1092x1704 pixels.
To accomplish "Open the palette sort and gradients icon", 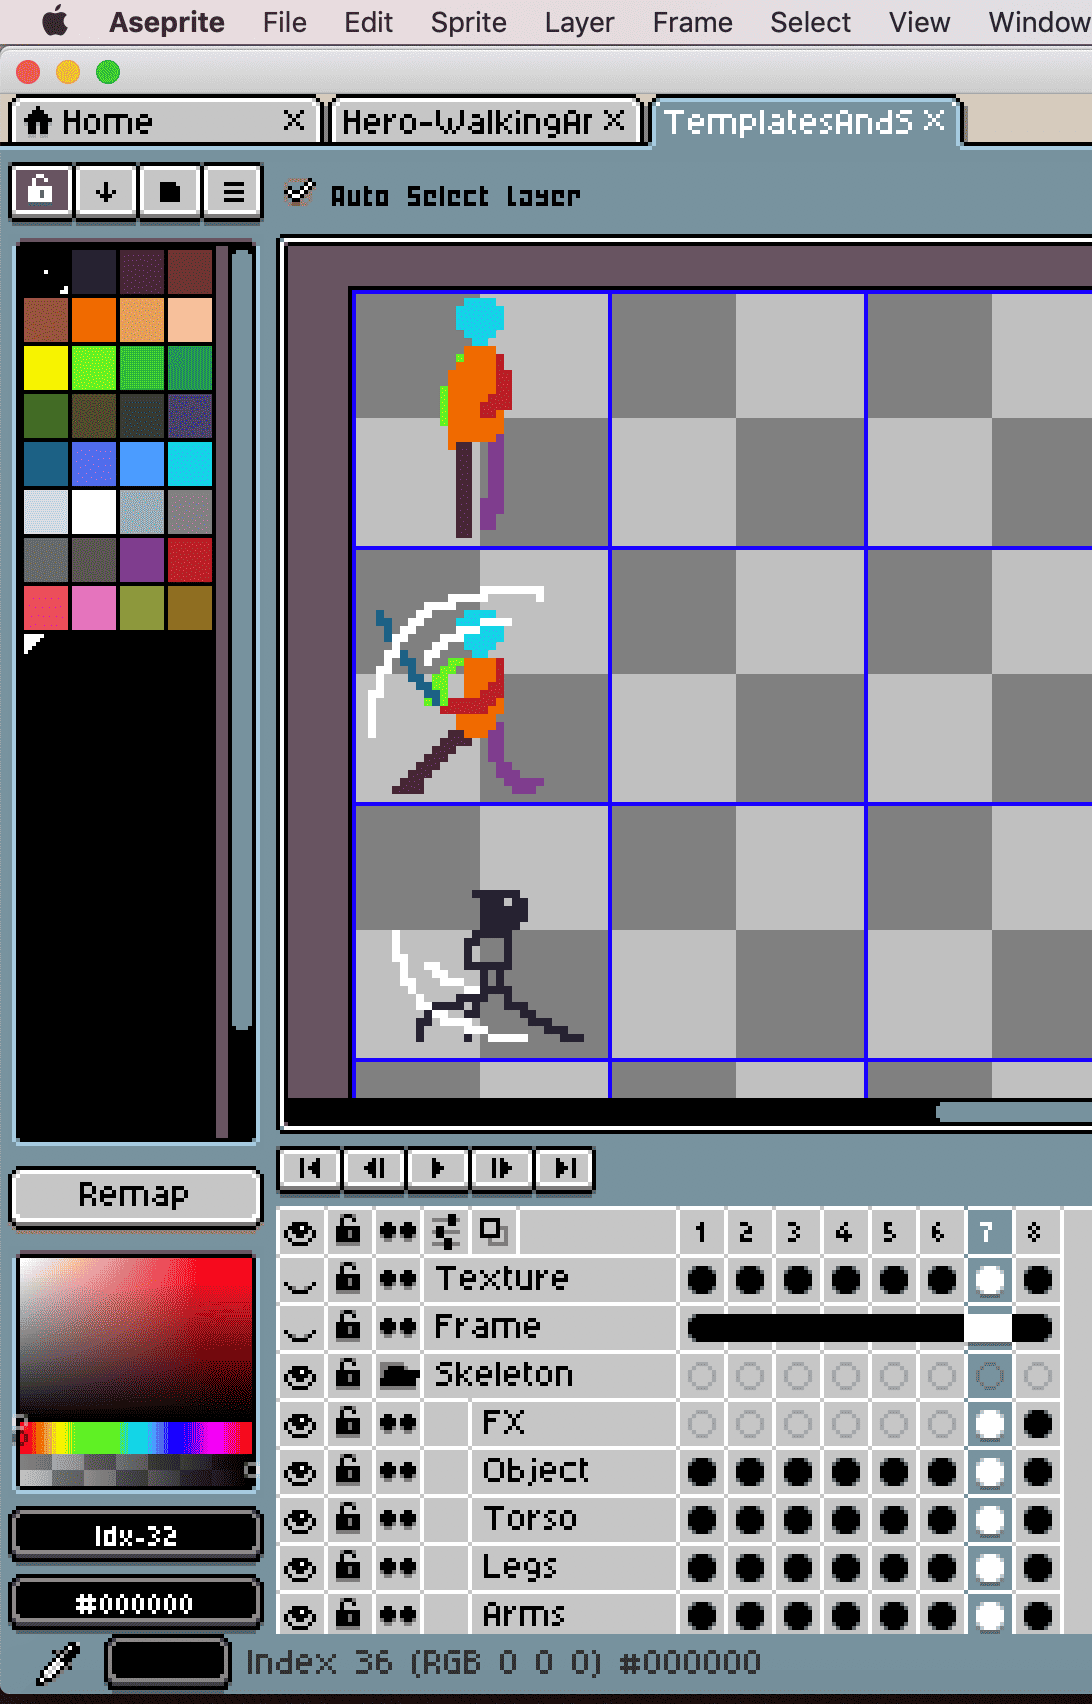I will click(105, 191).
